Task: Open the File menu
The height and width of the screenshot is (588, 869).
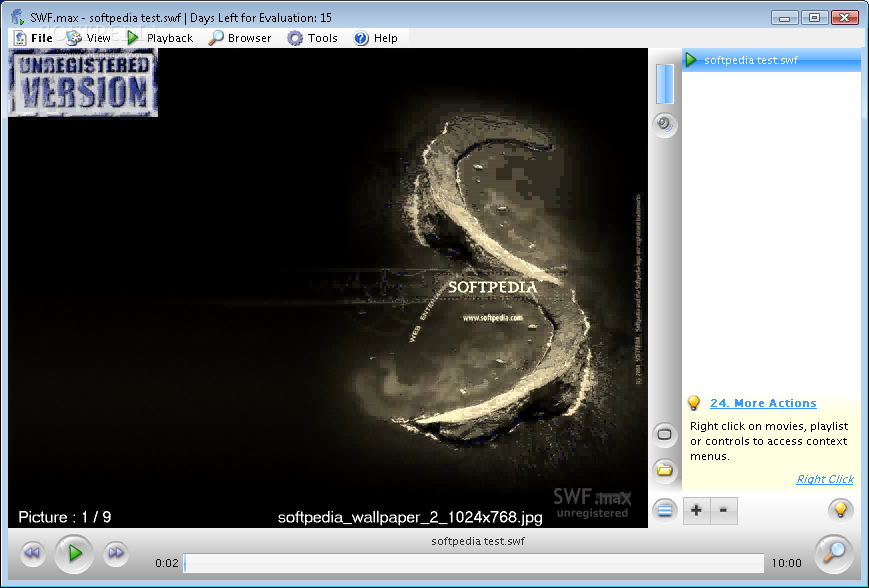Action: point(34,38)
